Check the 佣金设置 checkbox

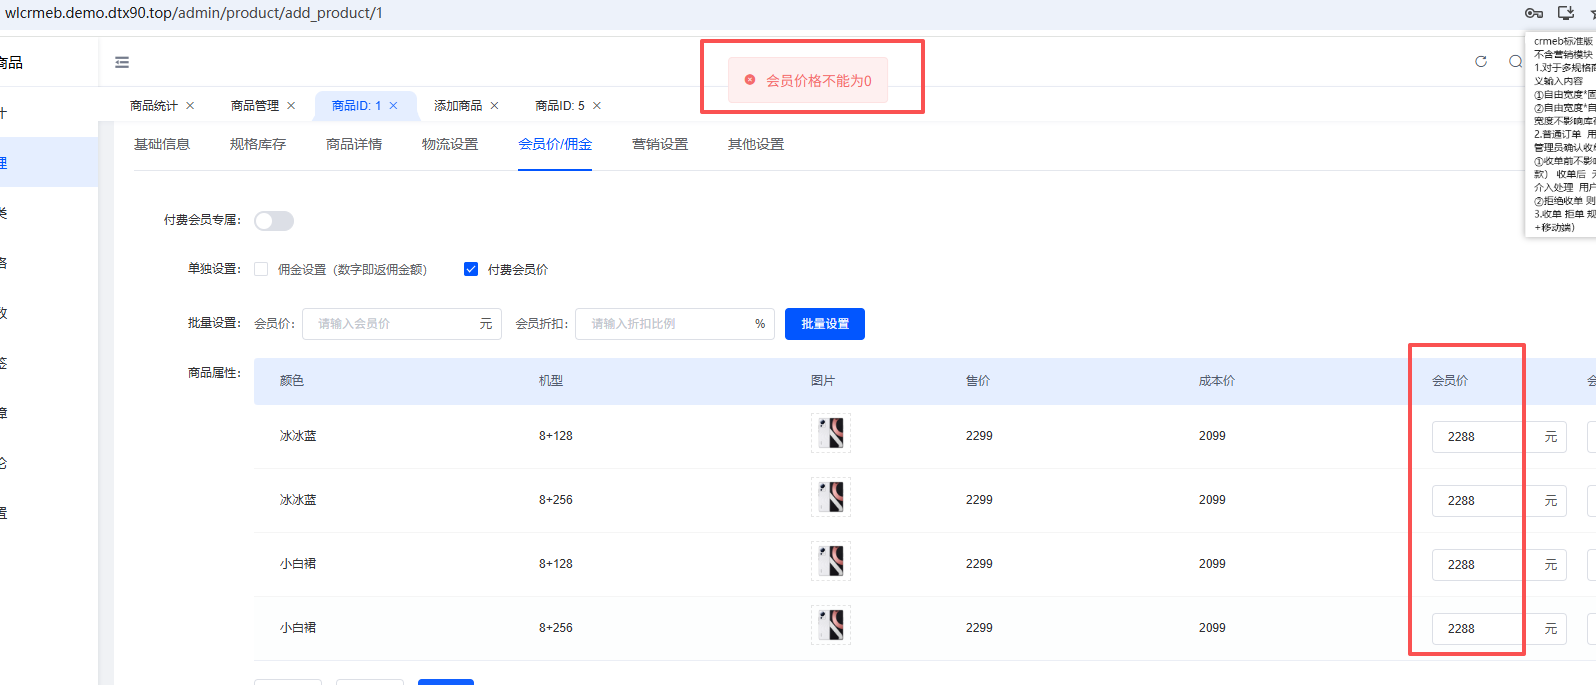[x=261, y=269]
